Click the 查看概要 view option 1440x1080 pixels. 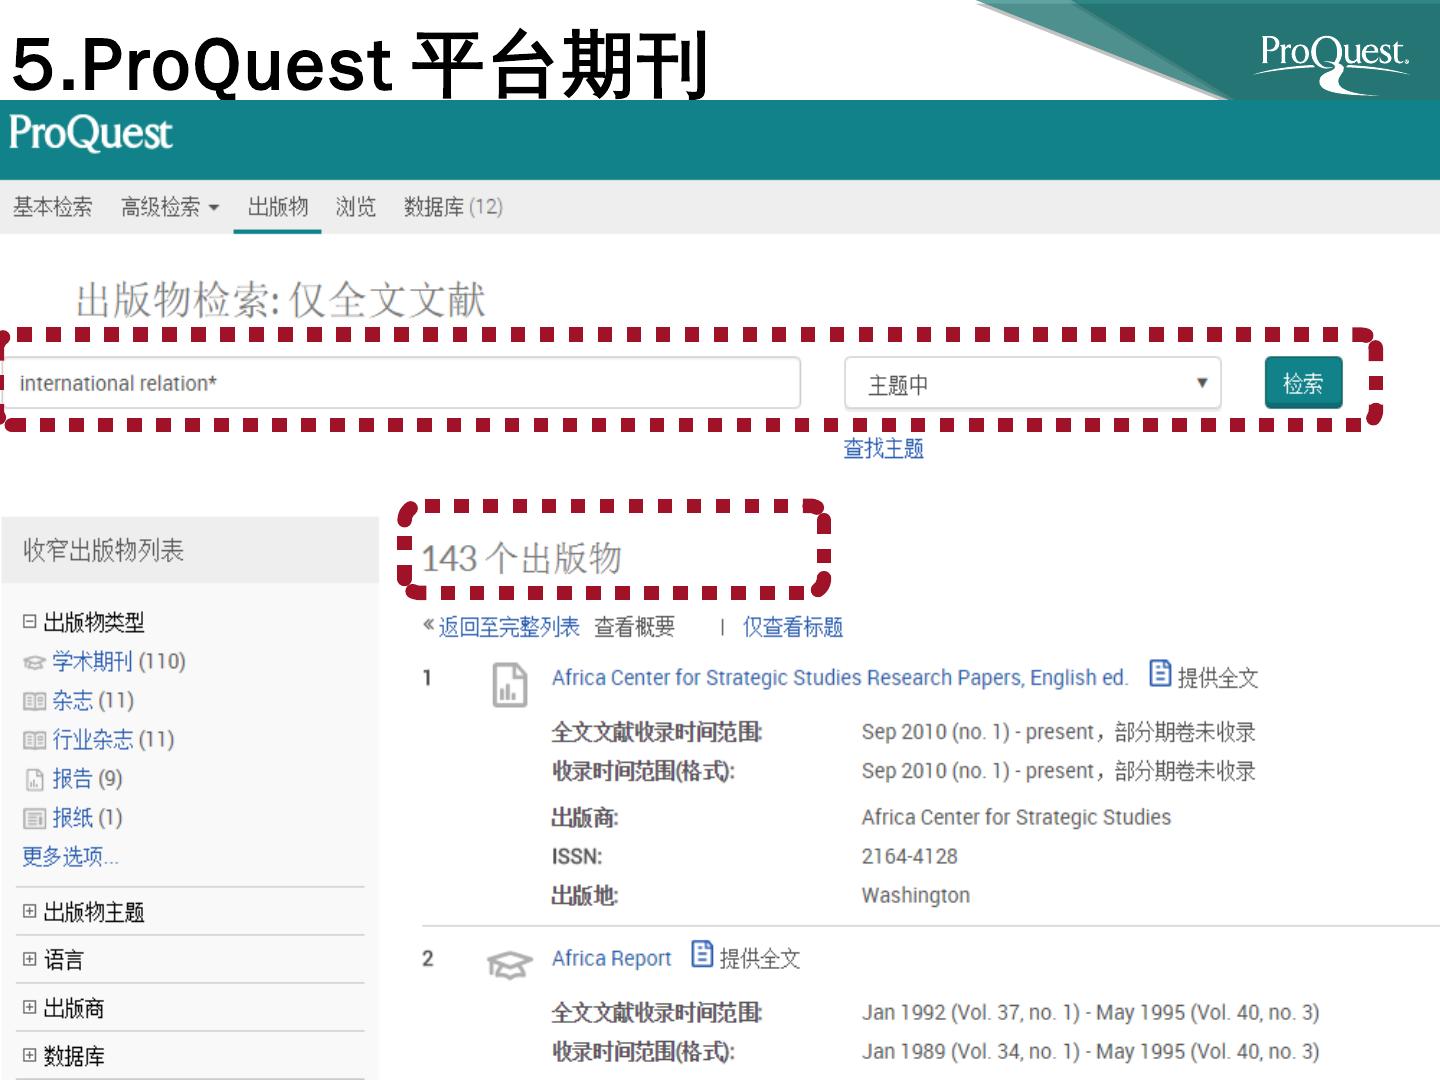click(x=635, y=627)
